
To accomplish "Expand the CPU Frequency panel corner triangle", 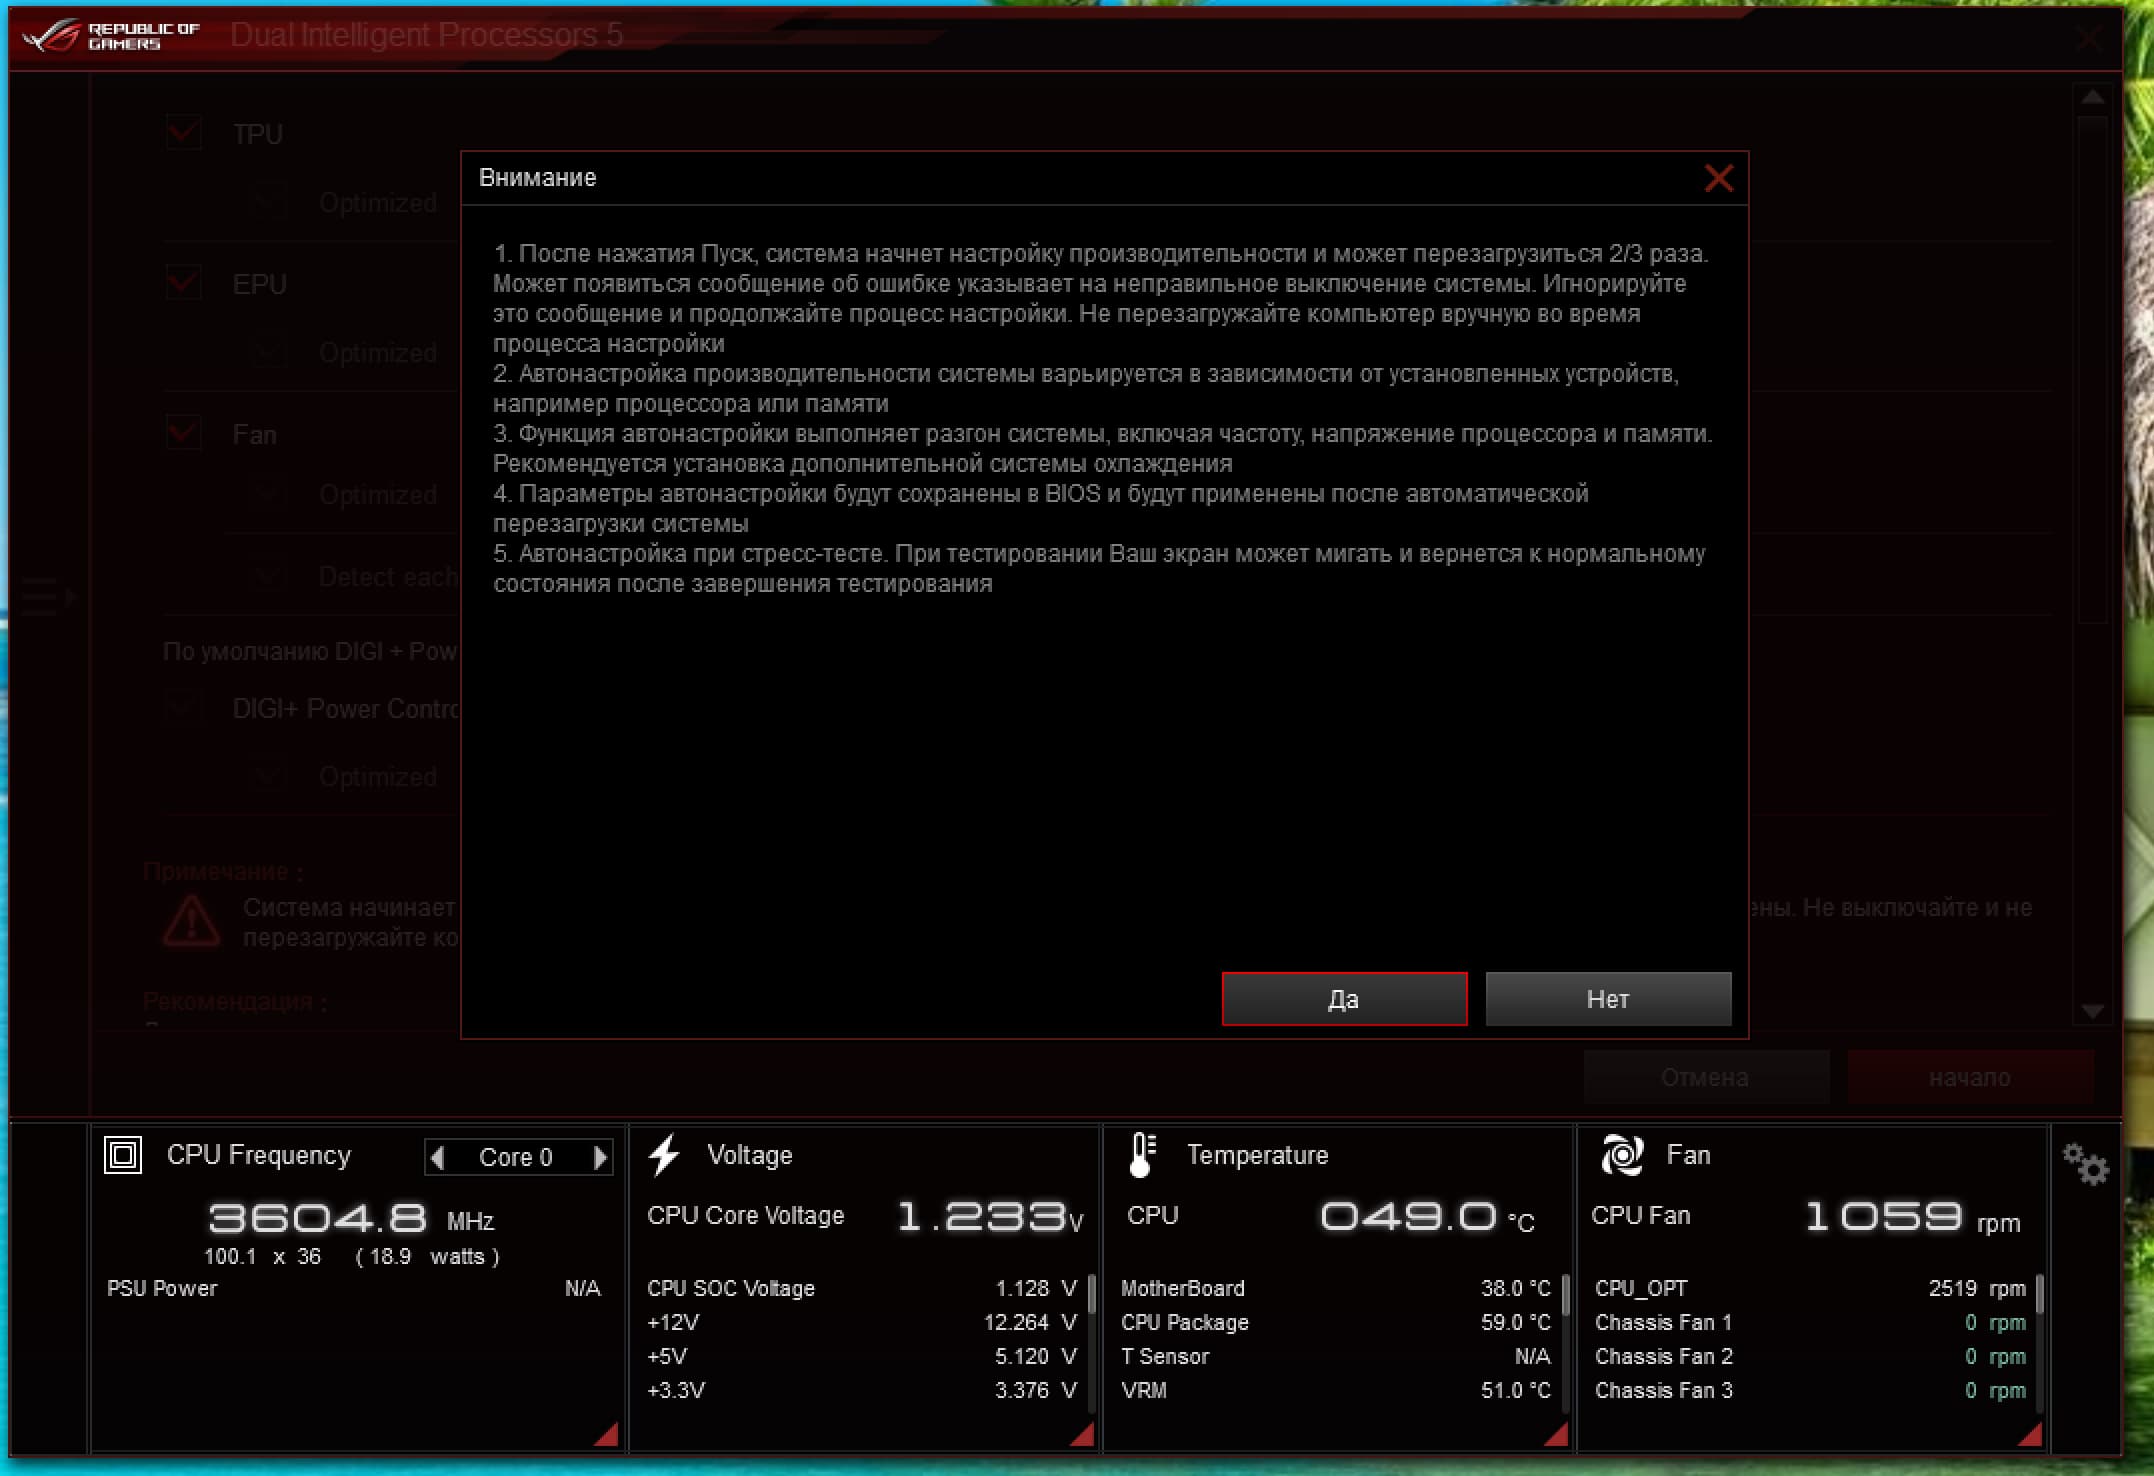I will tap(607, 1436).
